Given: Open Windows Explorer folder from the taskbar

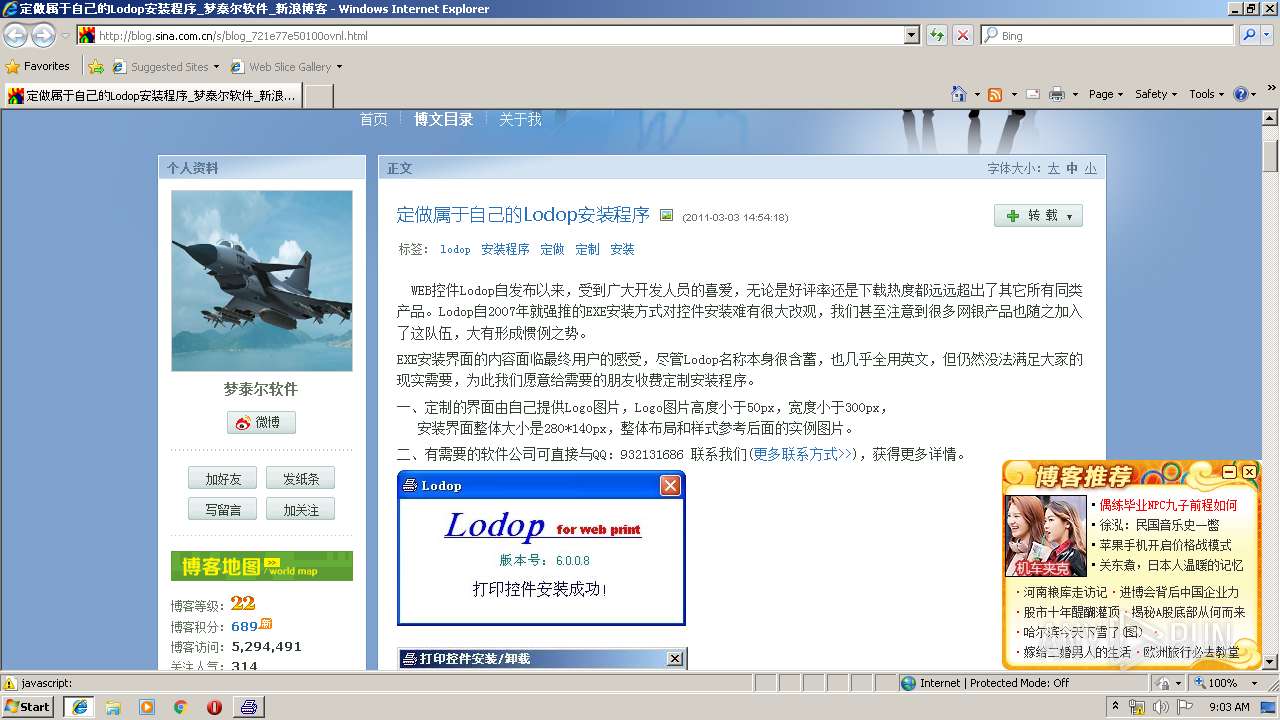Looking at the screenshot, I should [113, 707].
